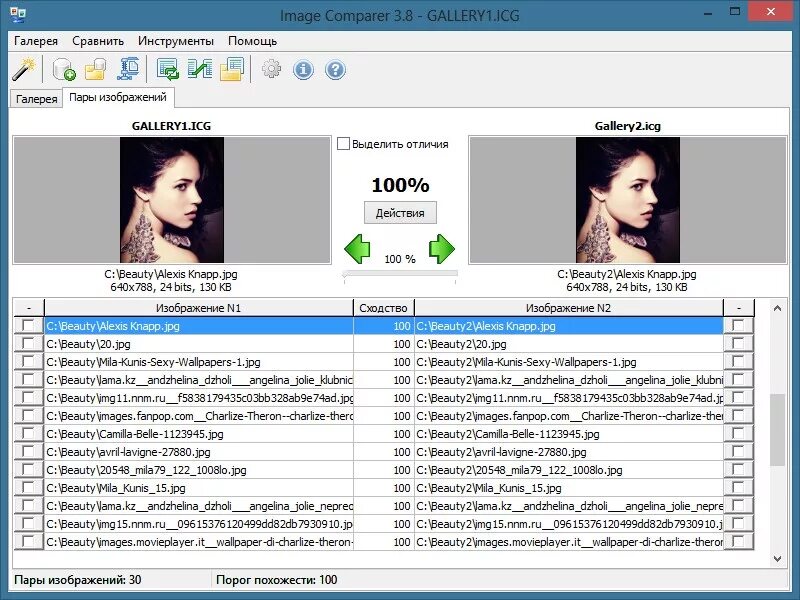Click the right dash column header
The height and width of the screenshot is (600, 800).
(x=738, y=308)
